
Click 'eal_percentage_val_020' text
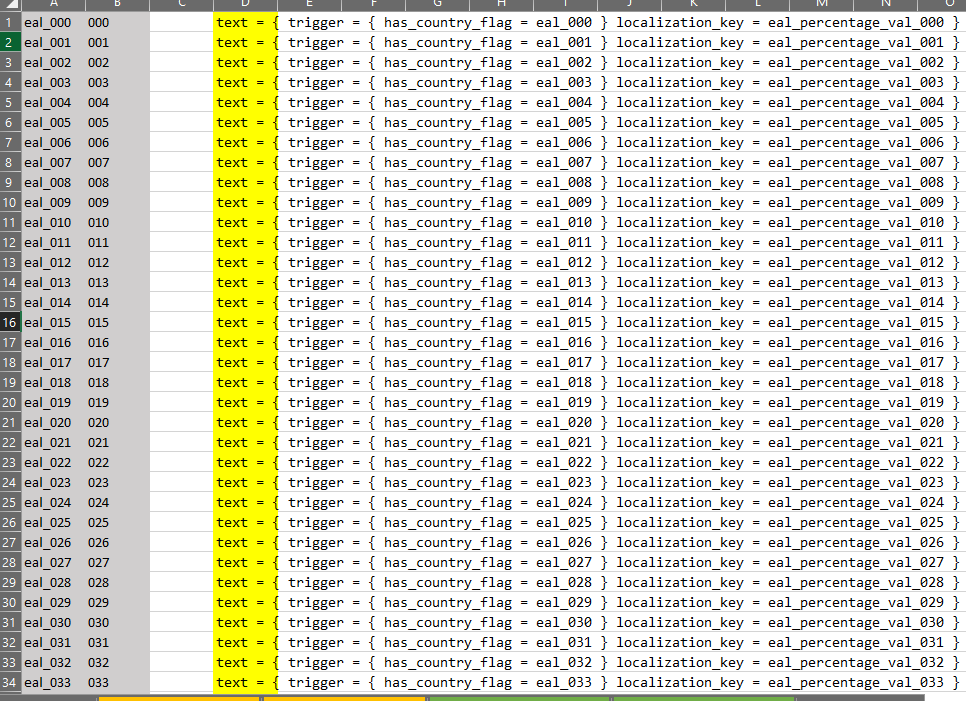(856, 423)
